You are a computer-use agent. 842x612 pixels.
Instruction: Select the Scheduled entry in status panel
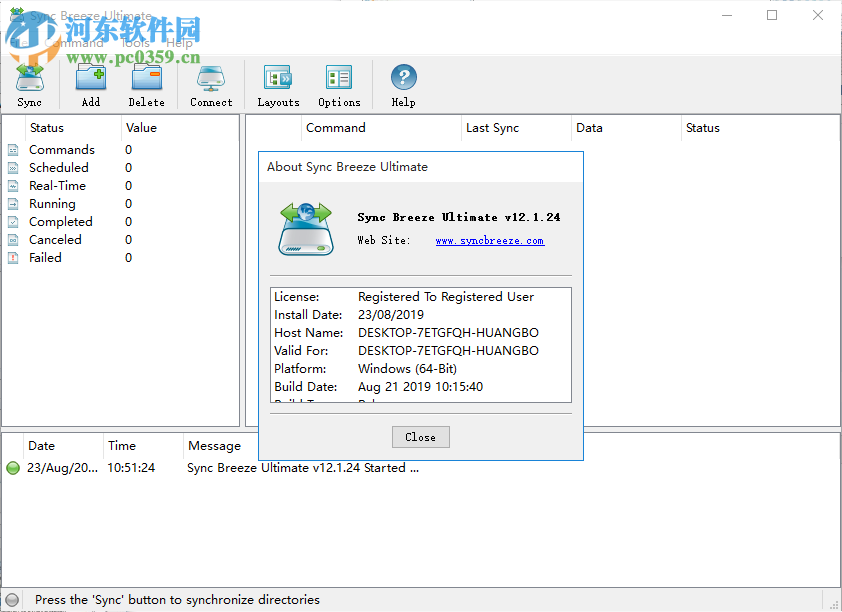tap(61, 167)
